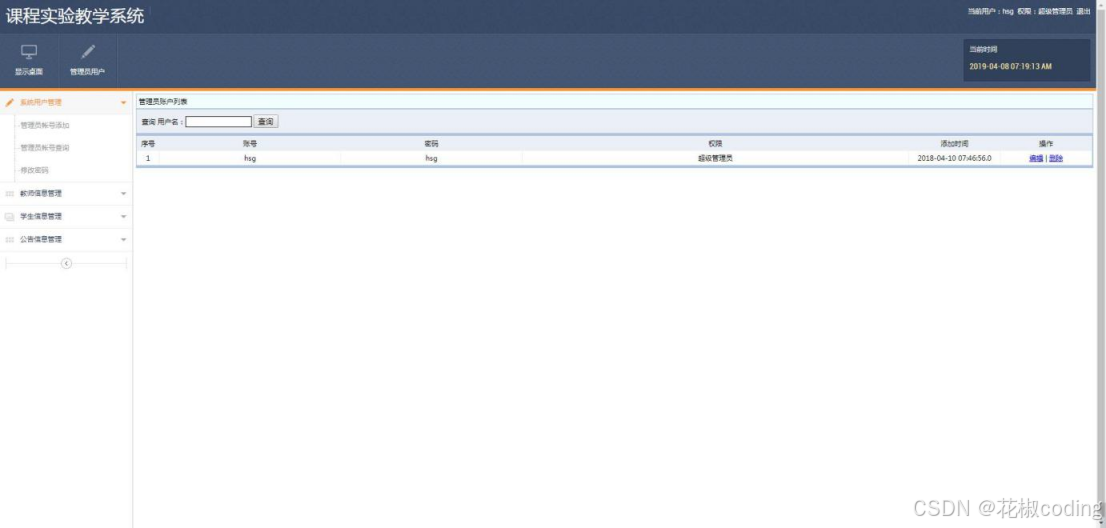Open the 修改密码 submenu item

[x=35, y=171]
